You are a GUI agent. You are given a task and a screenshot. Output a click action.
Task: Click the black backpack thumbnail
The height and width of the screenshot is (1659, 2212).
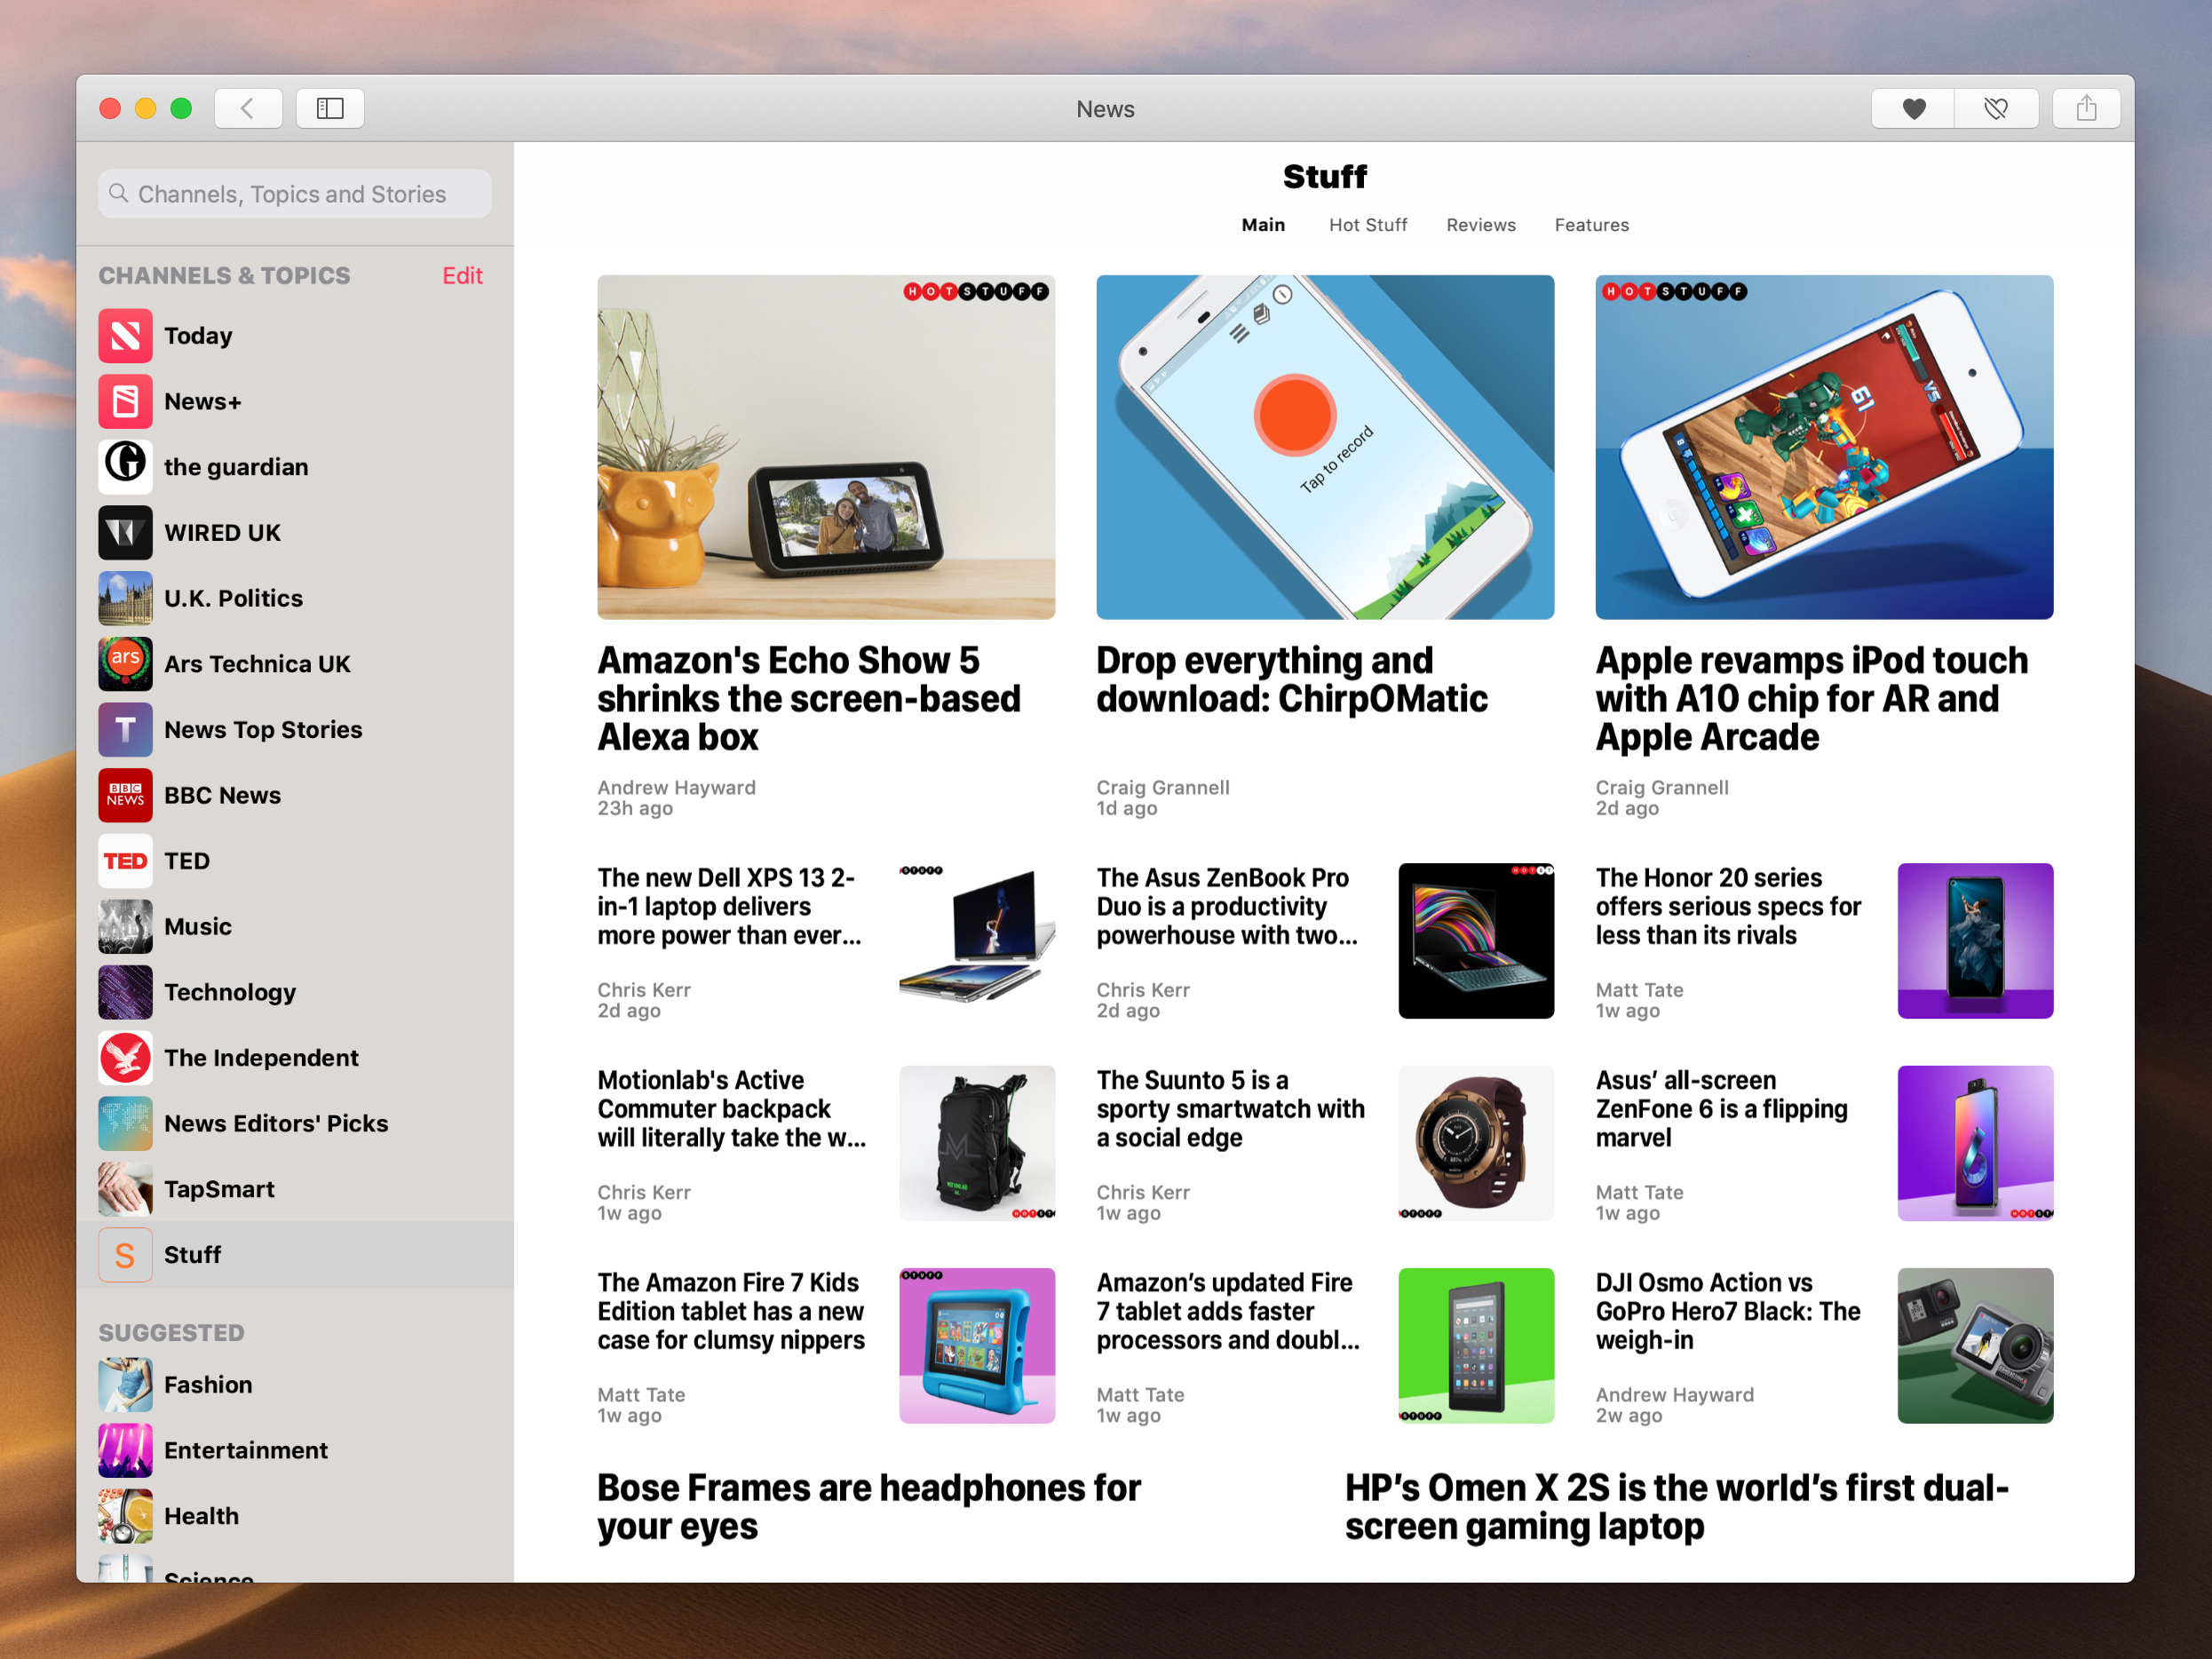pyautogui.click(x=977, y=1143)
